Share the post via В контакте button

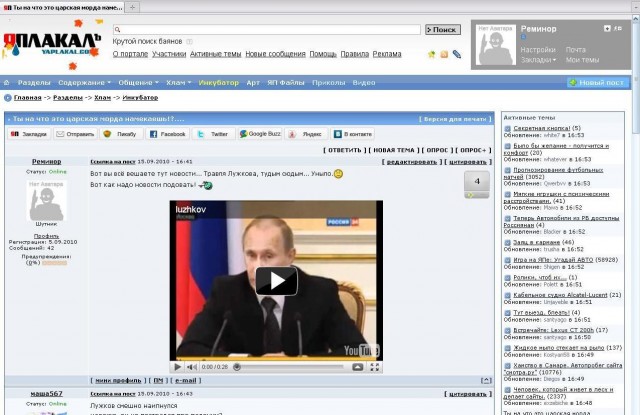click(x=353, y=134)
